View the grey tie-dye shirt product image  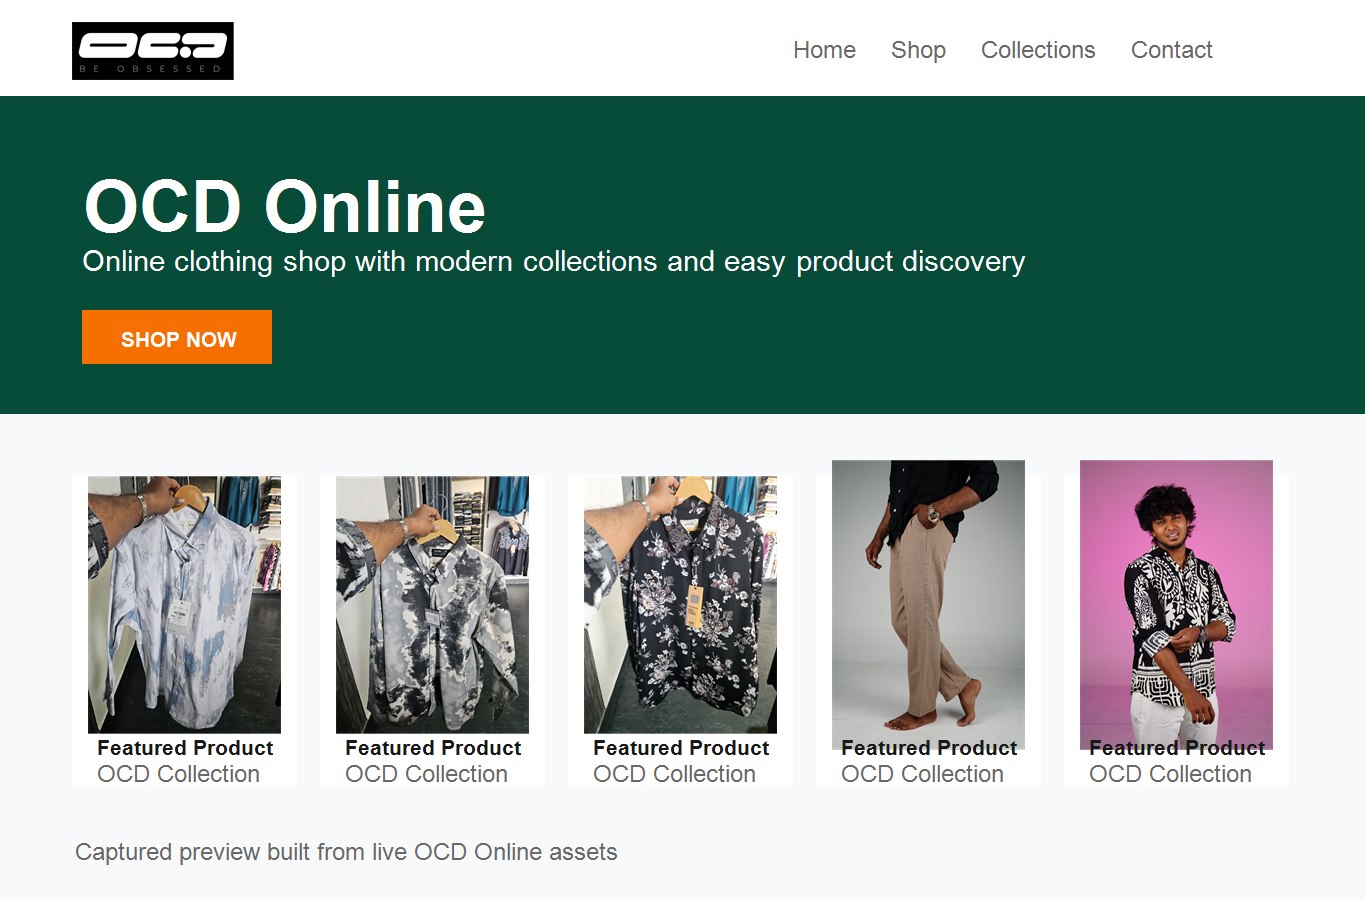[x=432, y=605]
